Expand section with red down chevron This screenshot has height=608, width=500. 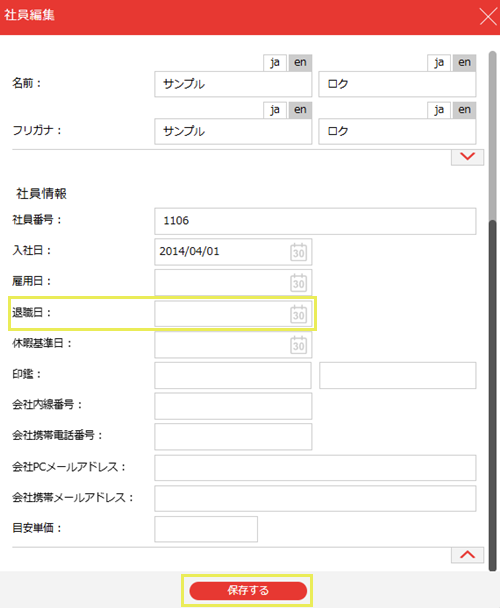point(467,157)
